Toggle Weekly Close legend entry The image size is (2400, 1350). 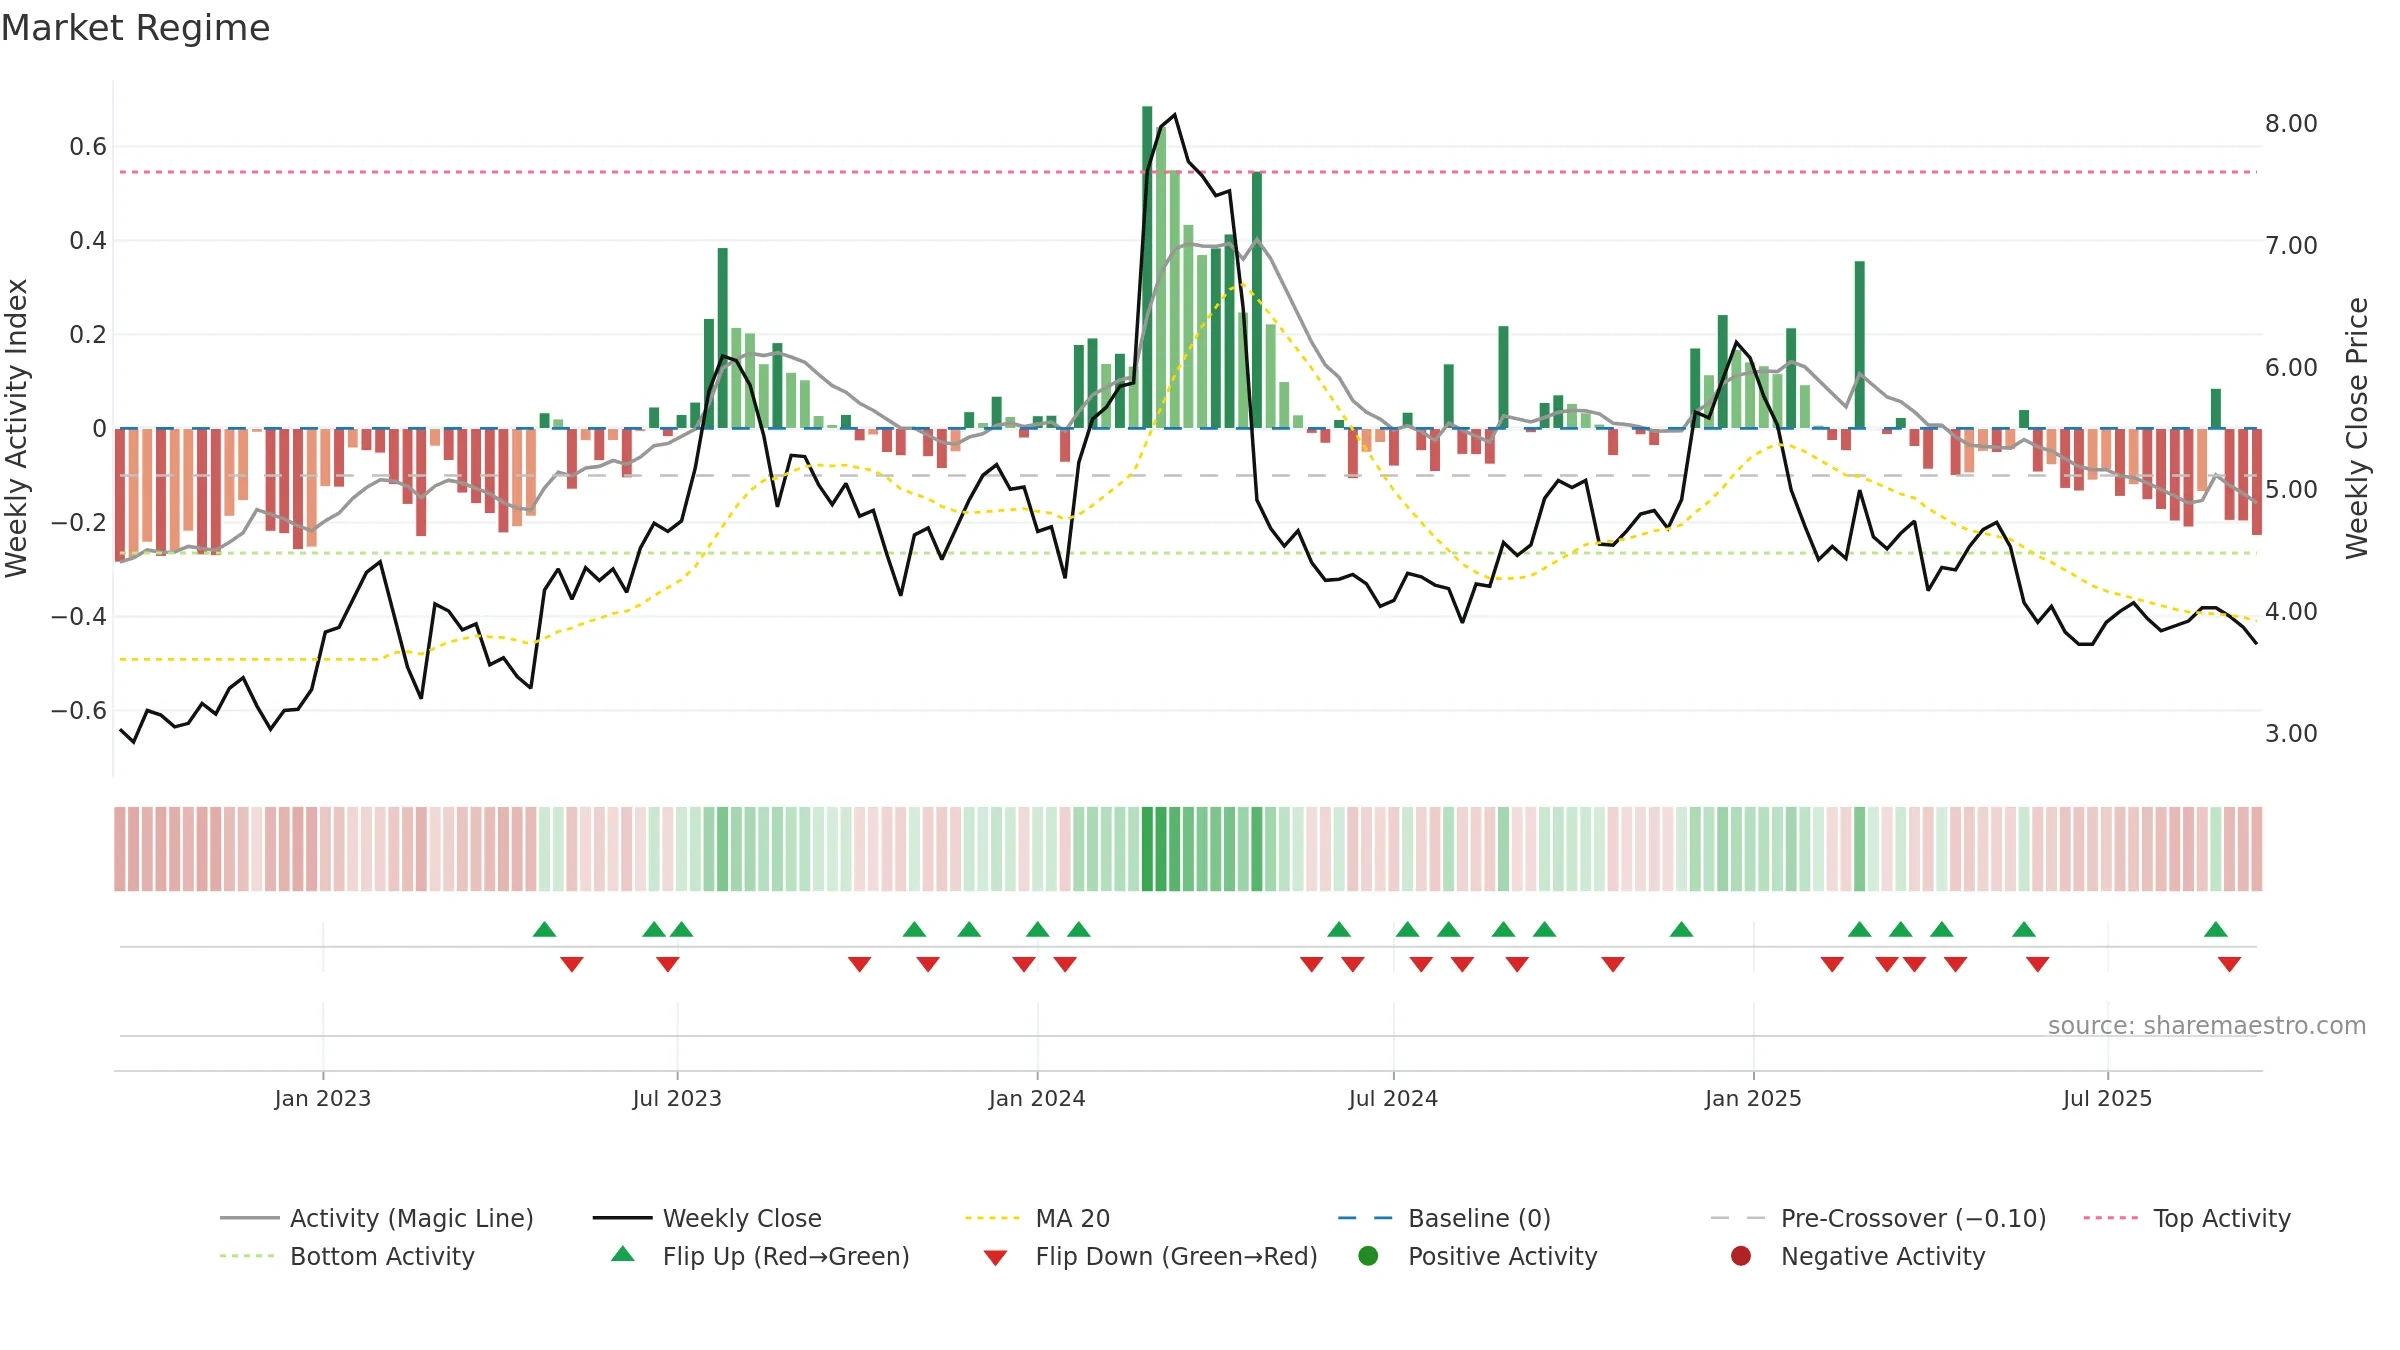[x=707, y=1218]
